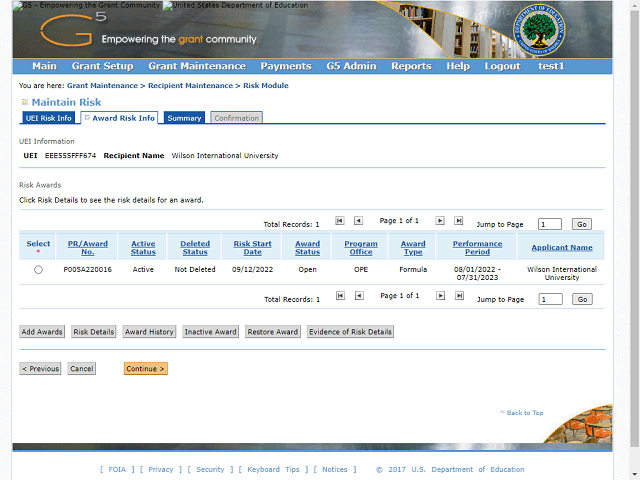Screen dimensions: 640x480
Task: Click the Confirmation tab
Action: (236, 118)
